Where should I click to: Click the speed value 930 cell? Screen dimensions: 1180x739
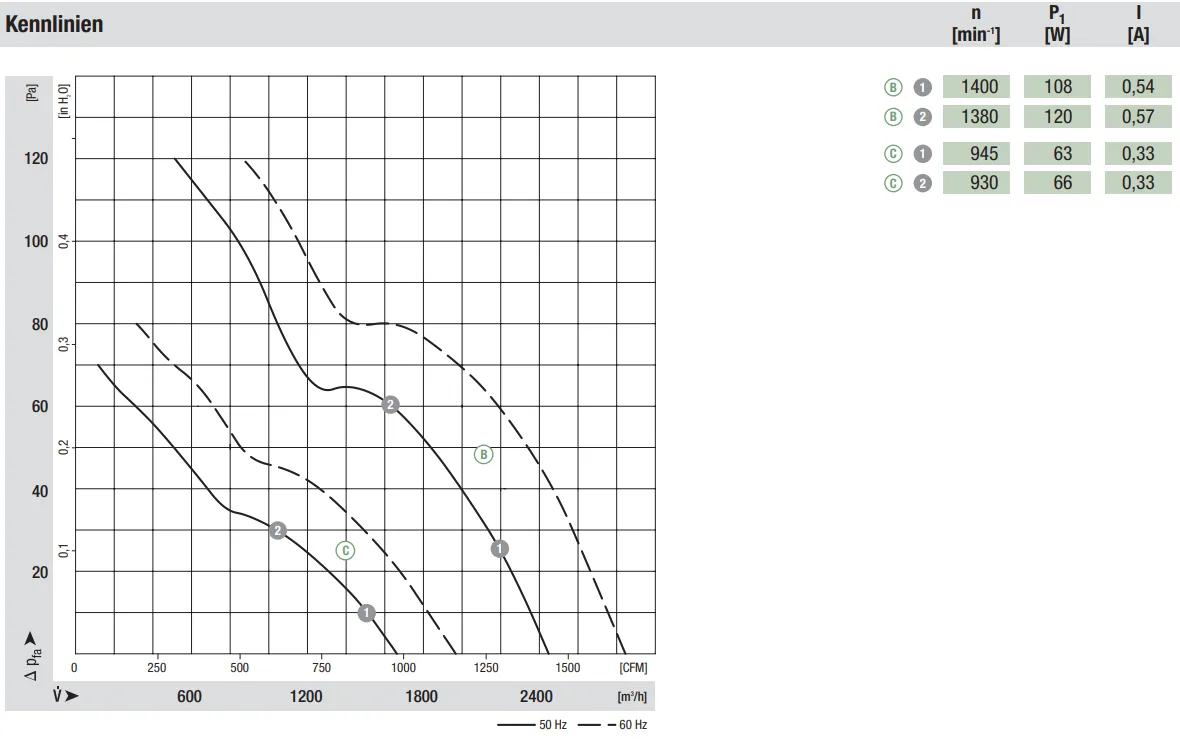976,183
